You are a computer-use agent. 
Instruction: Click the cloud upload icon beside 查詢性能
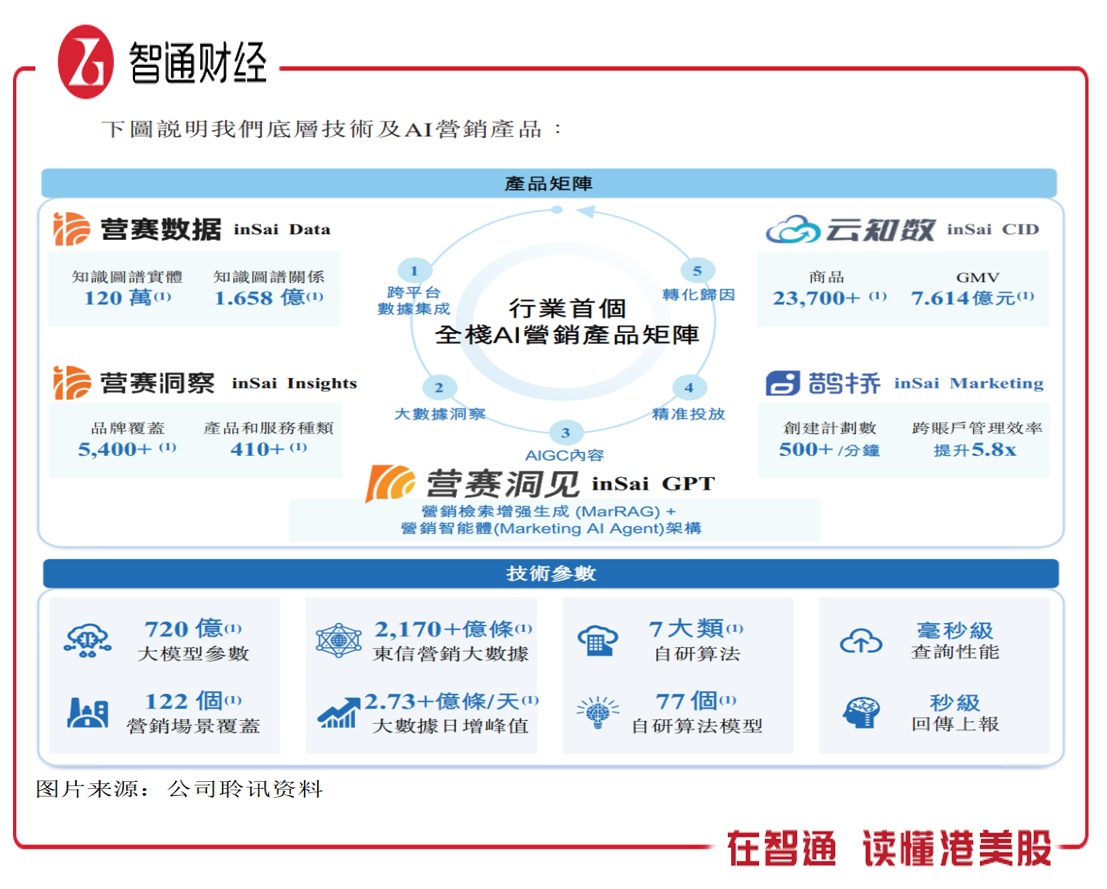pyautogui.click(x=861, y=641)
